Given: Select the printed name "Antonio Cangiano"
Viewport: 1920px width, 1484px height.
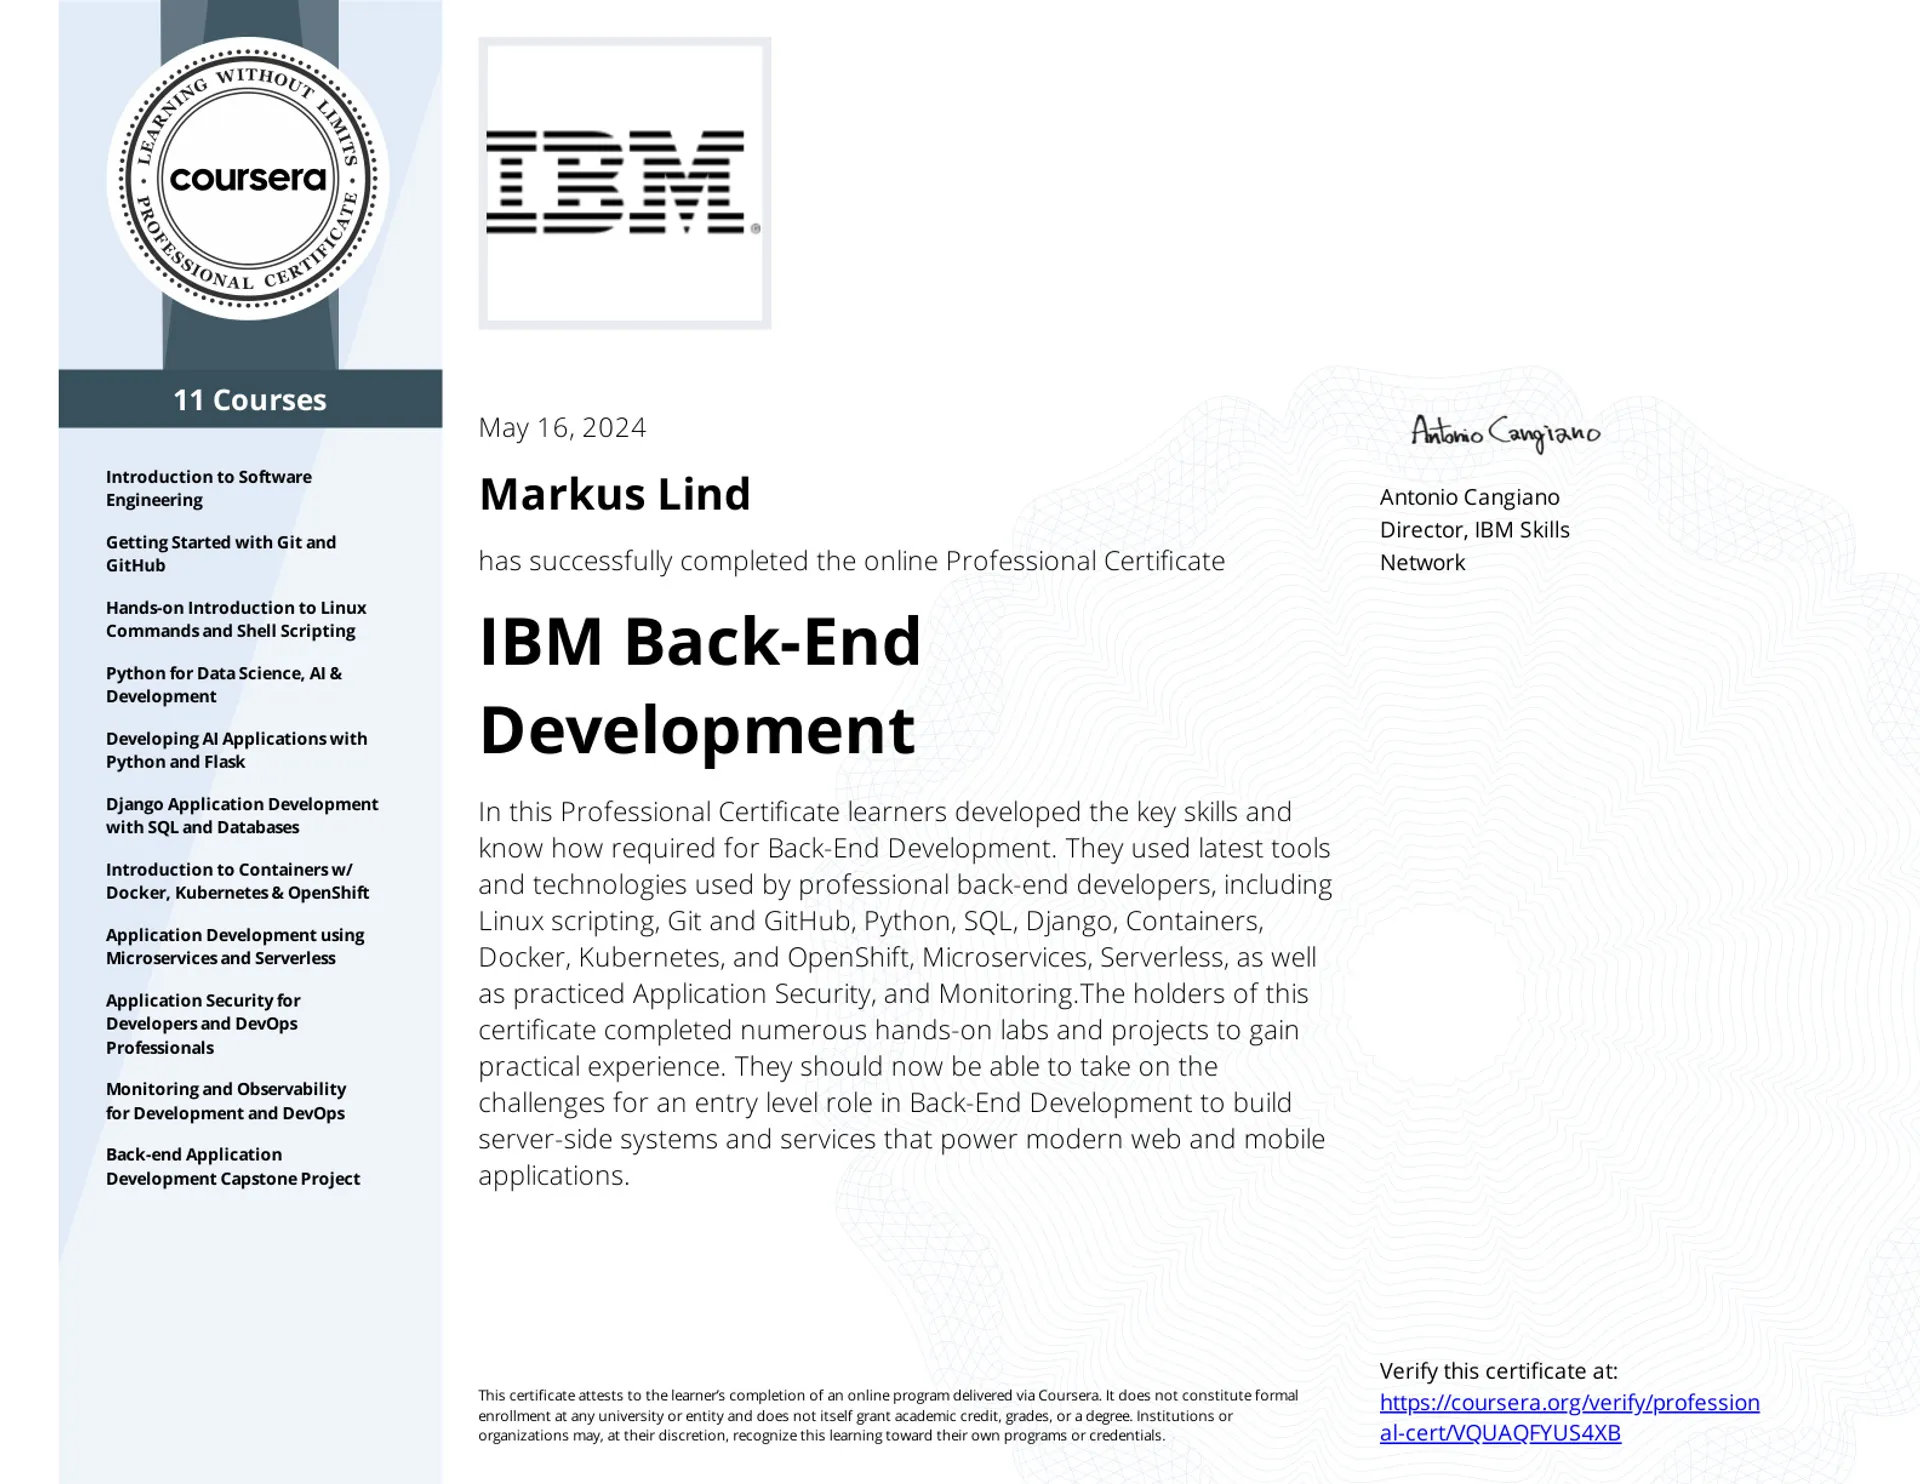Looking at the screenshot, I should (x=1469, y=497).
